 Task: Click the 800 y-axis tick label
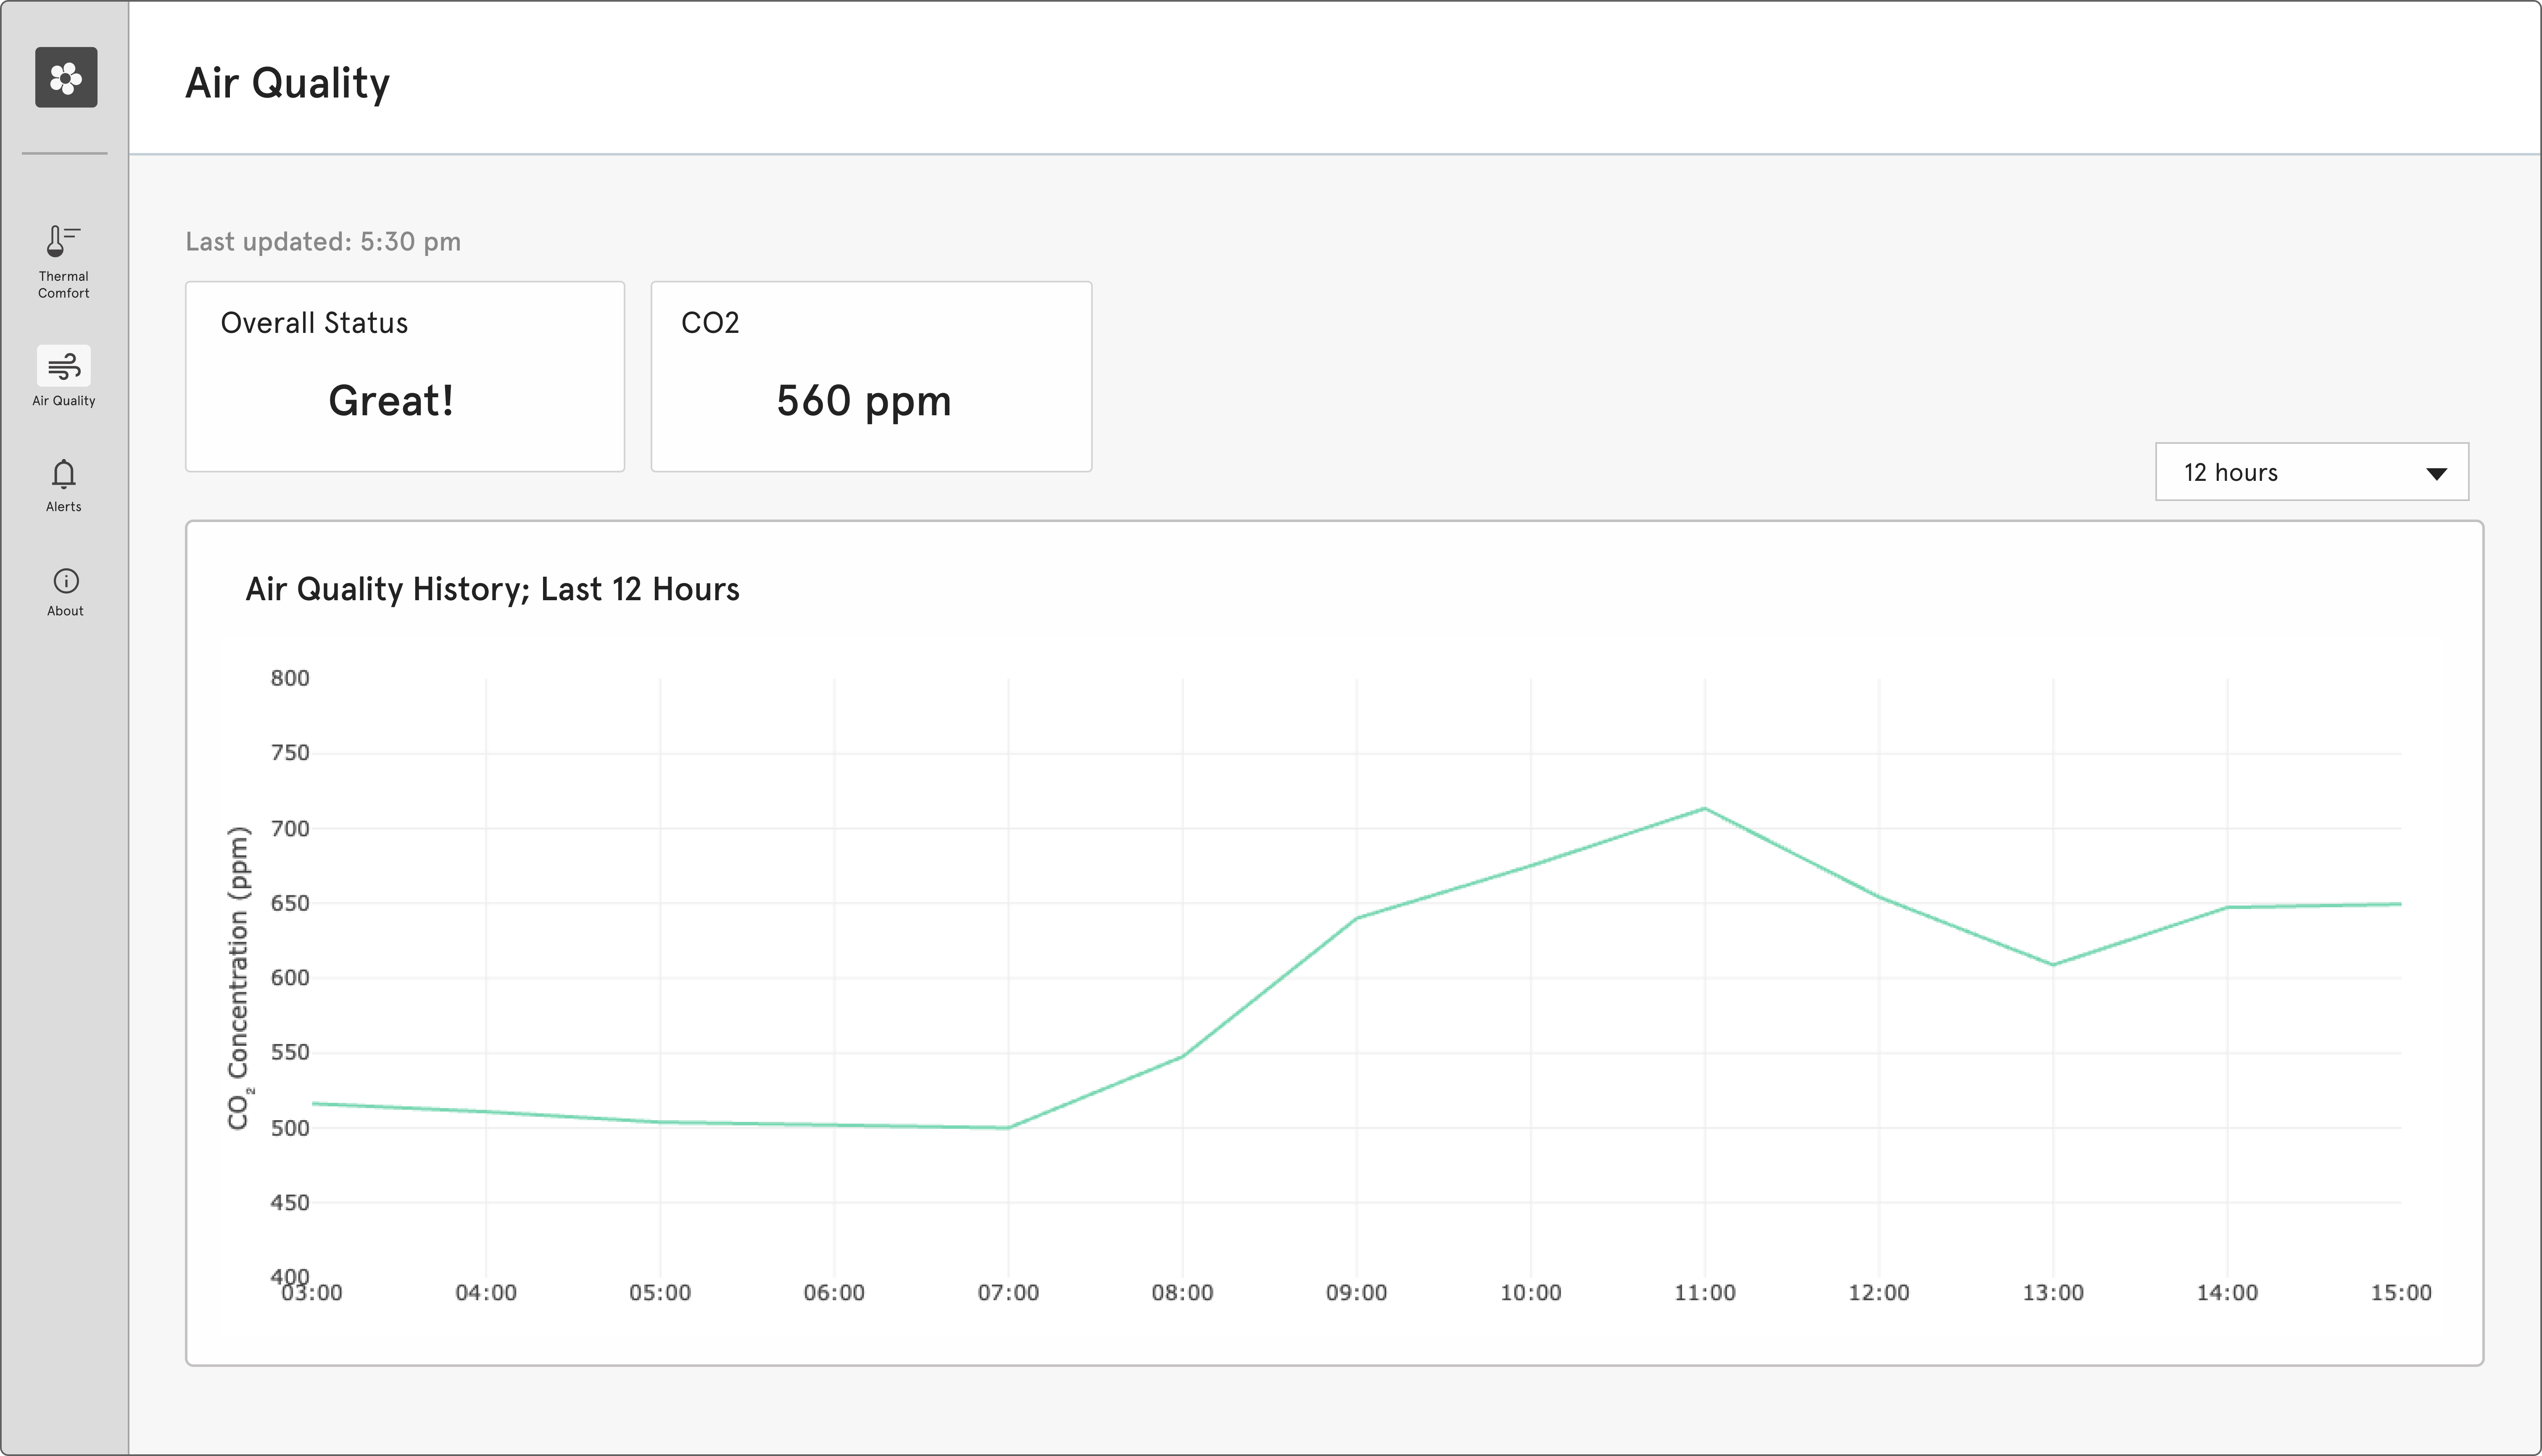[290, 678]
